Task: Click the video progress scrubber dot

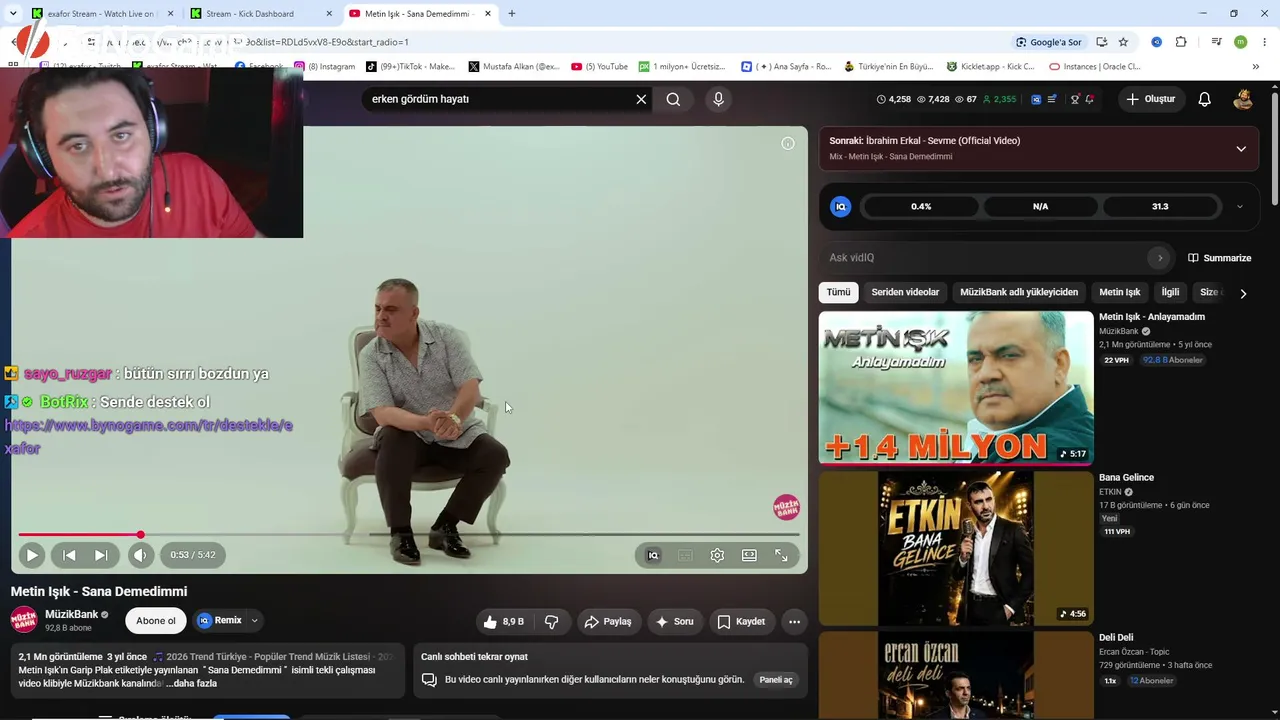Action: (140, 535)
